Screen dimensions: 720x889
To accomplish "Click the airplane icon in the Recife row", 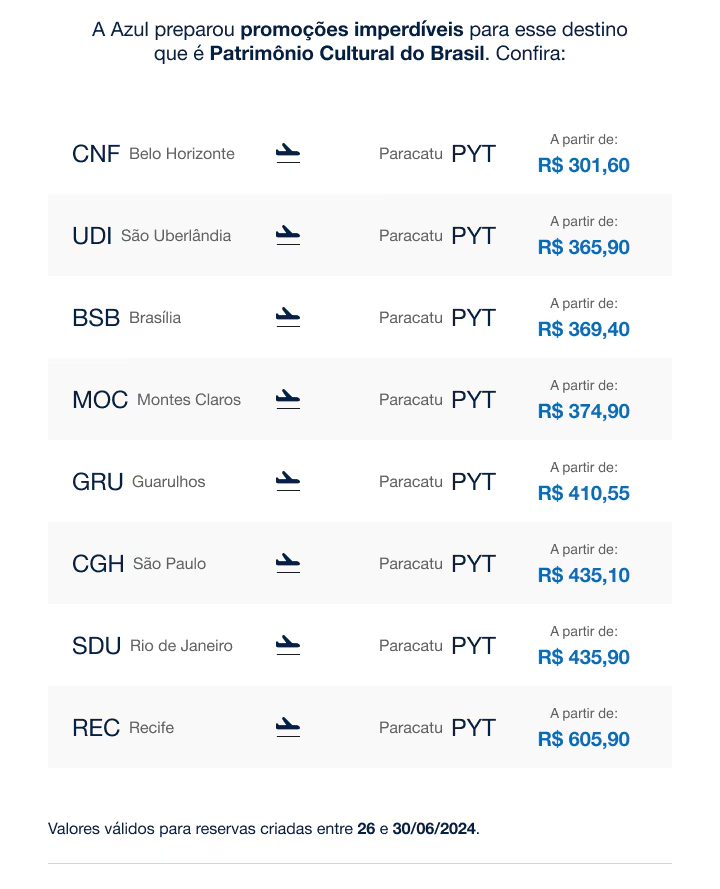I will (x=288, y=728).
